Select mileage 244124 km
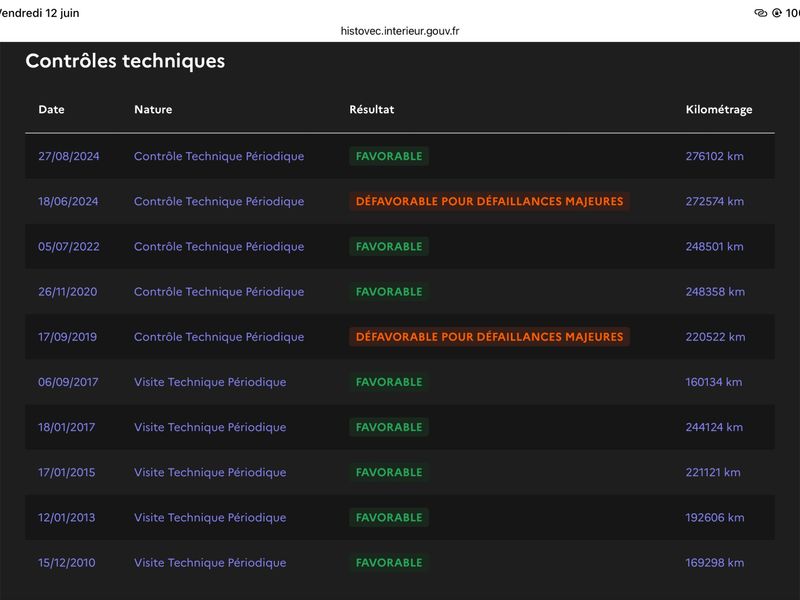 tap(714, 427)
